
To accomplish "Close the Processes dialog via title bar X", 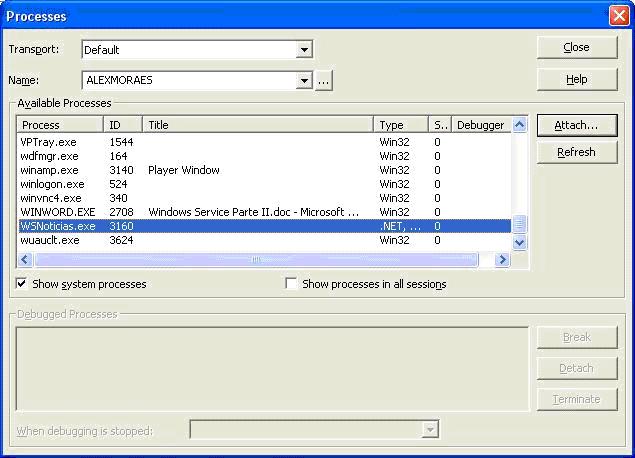I will tap(618, 15).
